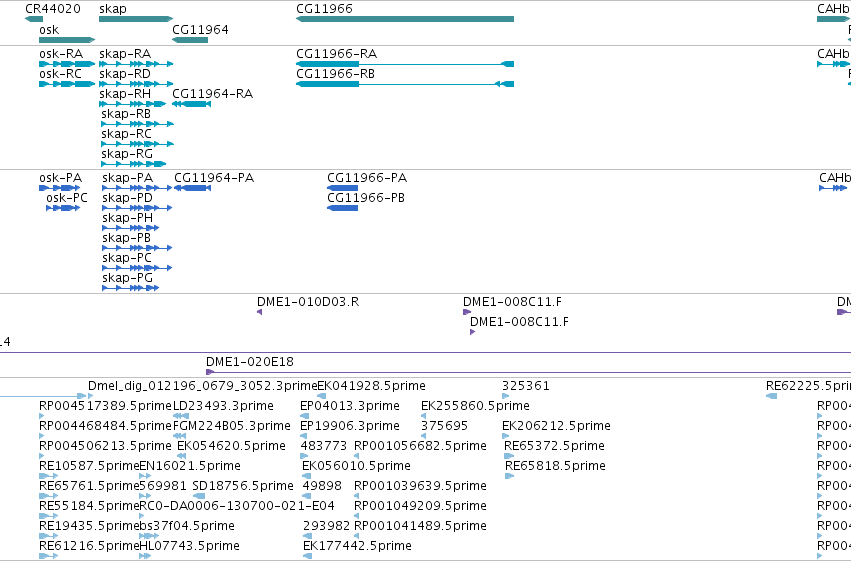Select the RP001056682.5prime label
The height and width of the screenshot is (561, 851).
(x=420, y=446)
